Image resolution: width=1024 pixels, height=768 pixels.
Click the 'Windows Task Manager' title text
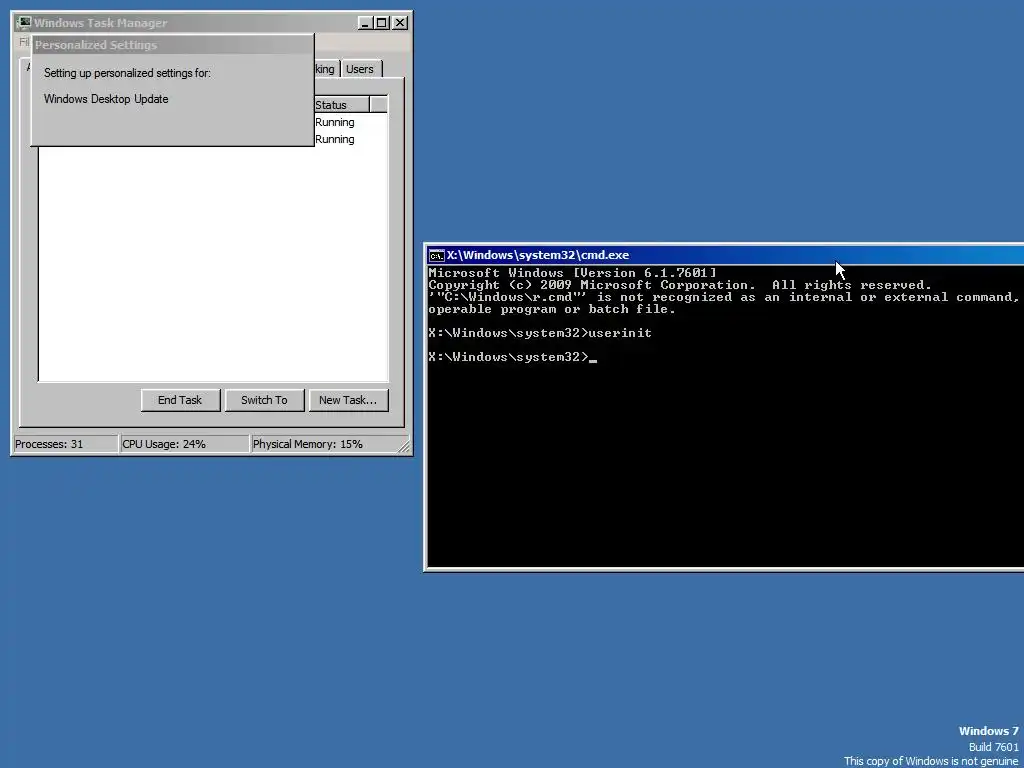(x=101, y=23)
